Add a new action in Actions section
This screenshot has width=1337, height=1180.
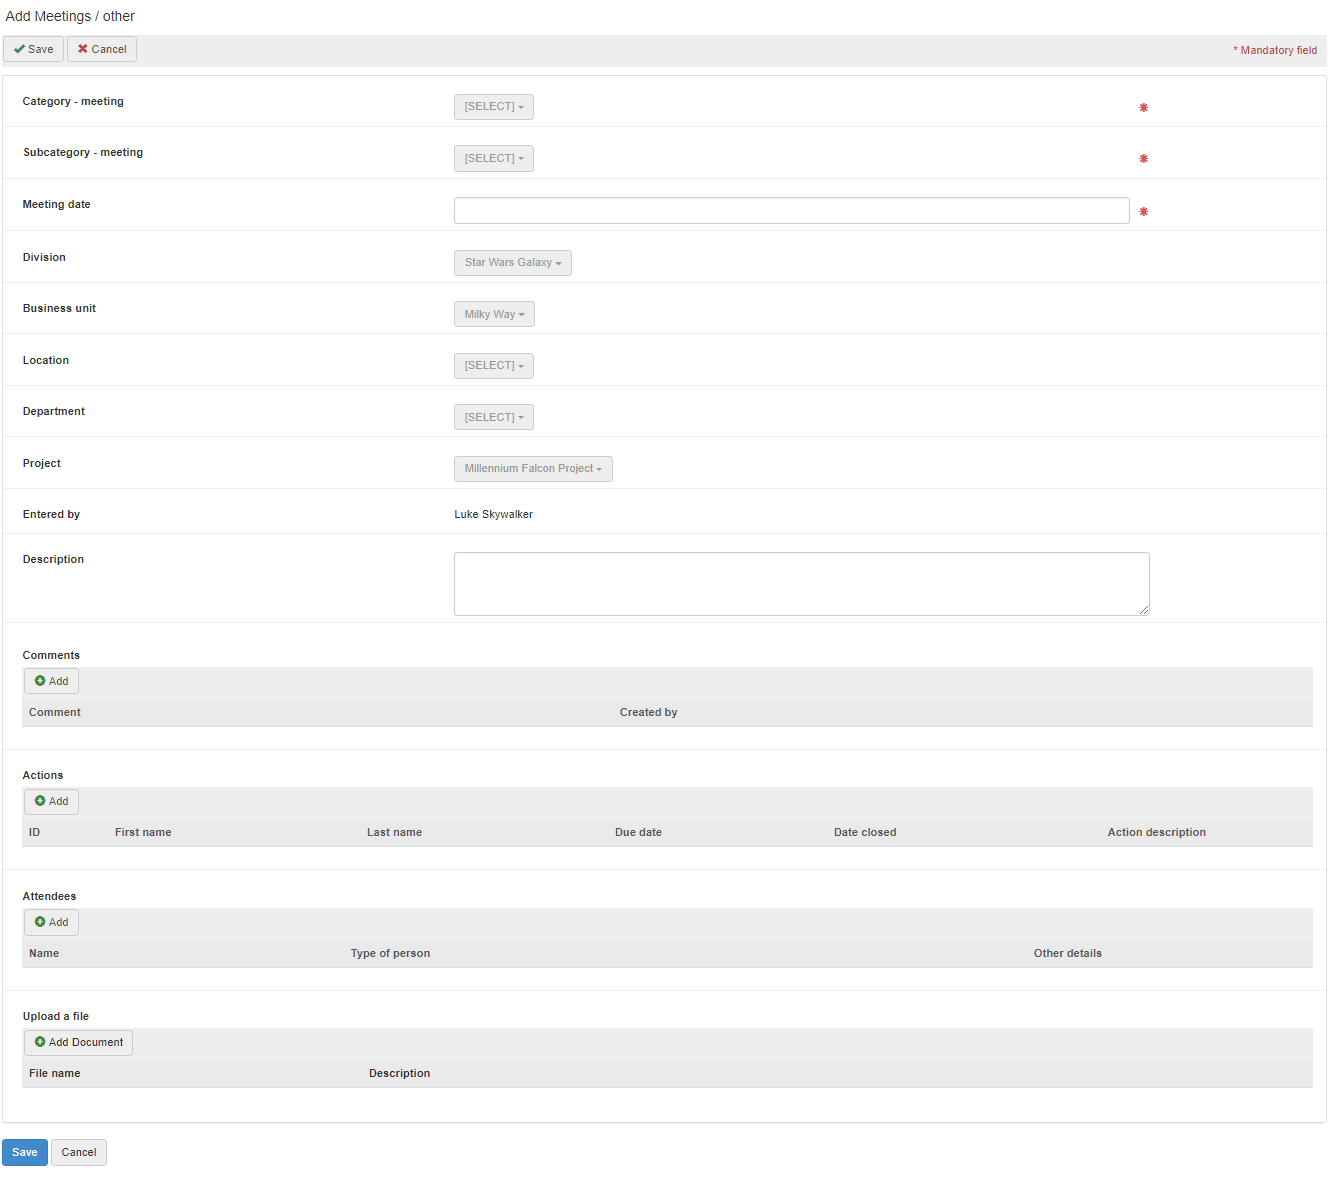(x=52, y=801)
